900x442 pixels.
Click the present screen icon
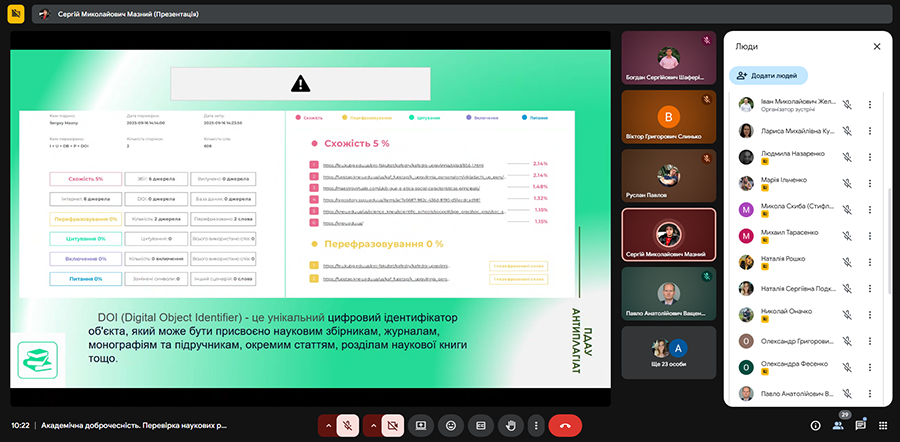coord(421,425)
